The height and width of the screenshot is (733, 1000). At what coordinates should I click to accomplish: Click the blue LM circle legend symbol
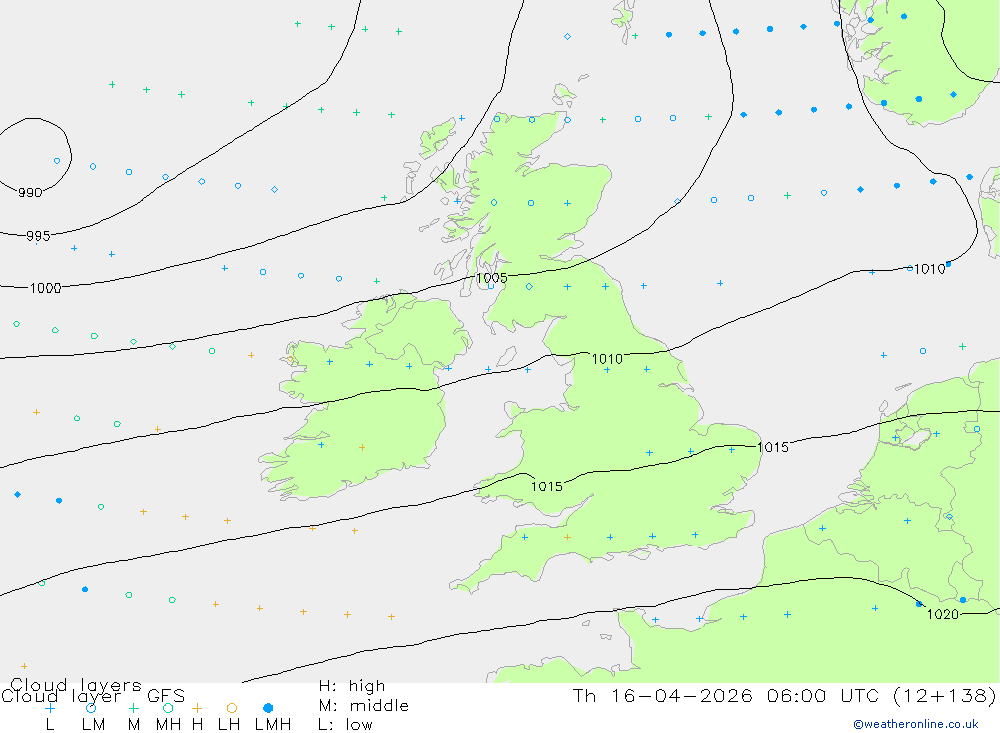pos(91,708)
